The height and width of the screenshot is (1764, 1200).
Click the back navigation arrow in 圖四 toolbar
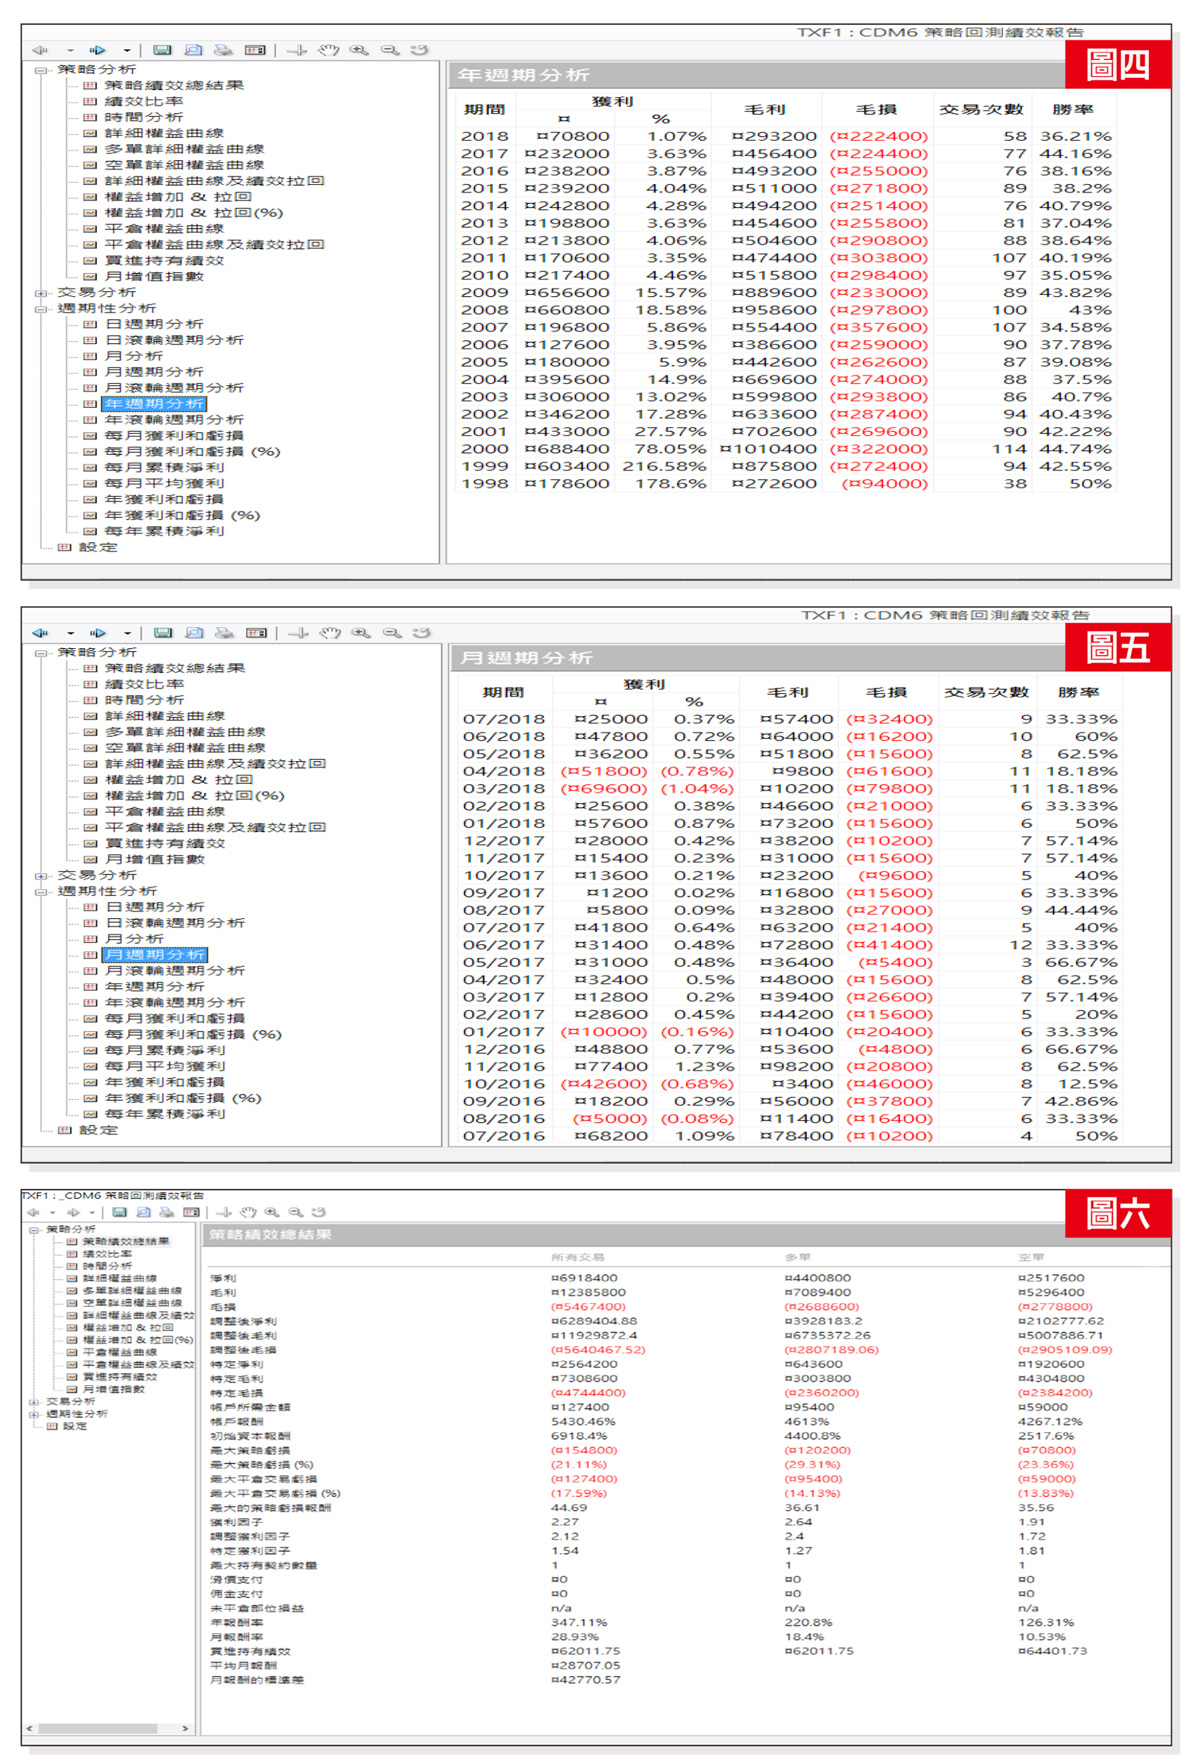pyautogui.click(x=40, y=50)
